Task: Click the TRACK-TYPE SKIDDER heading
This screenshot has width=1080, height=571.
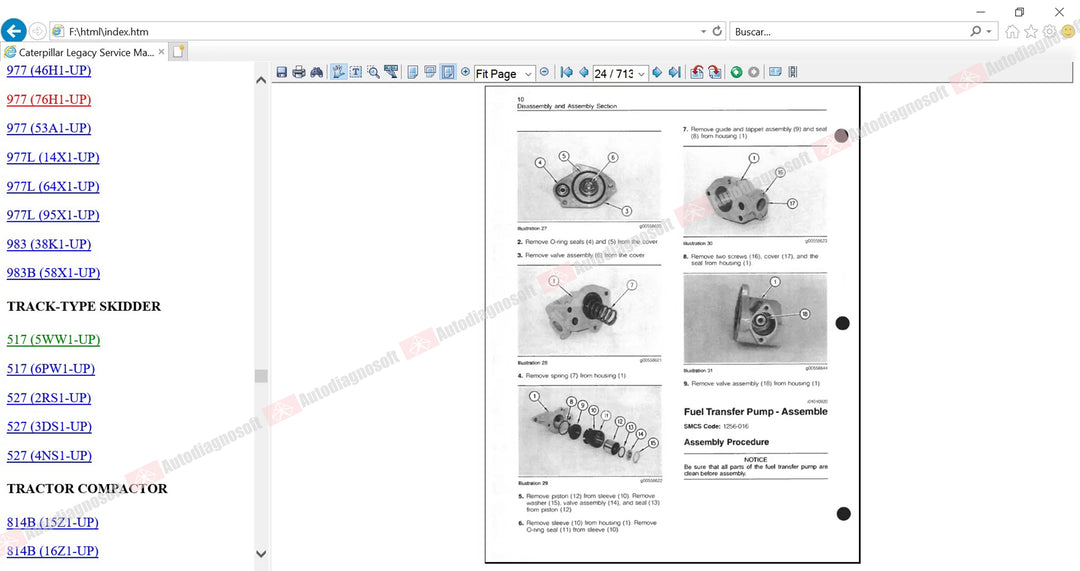Action: pyautogui.click(x=84, y=307)
